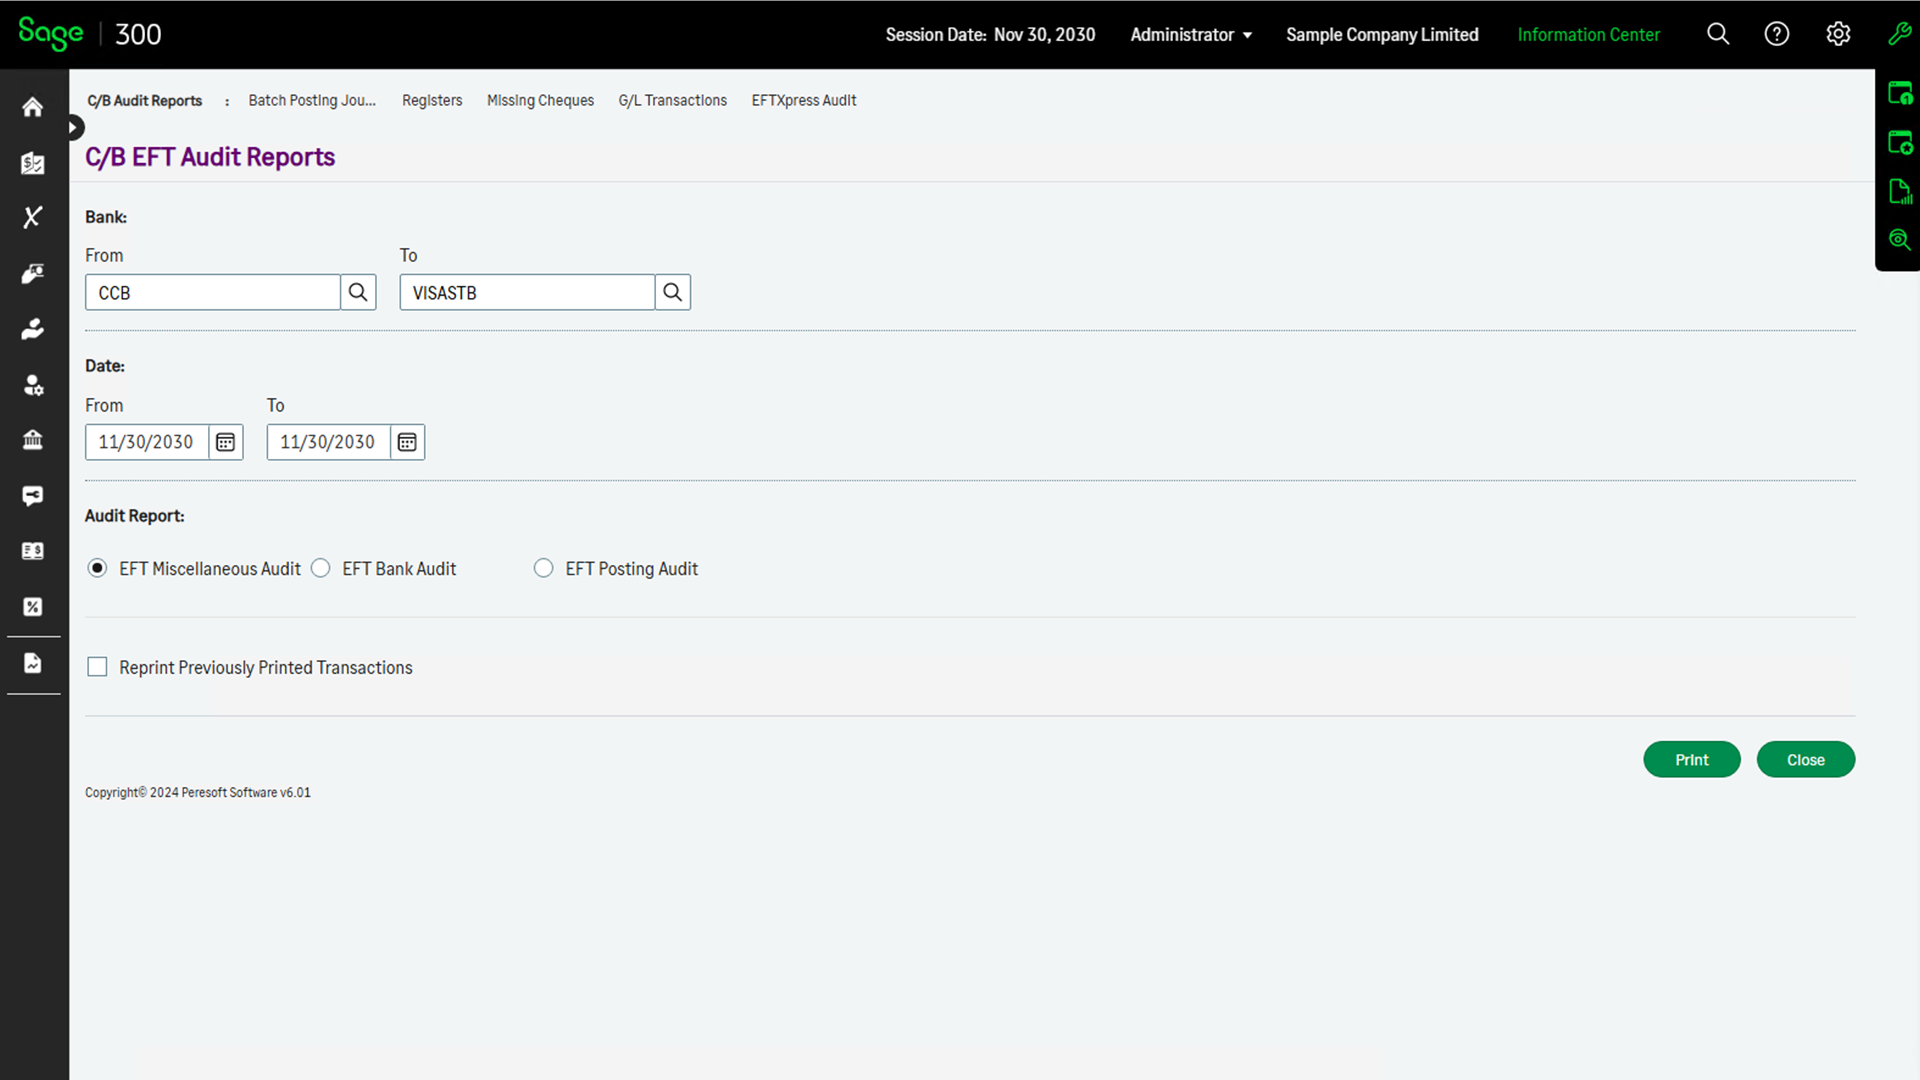Select the EFT Bank Audit radio button
This screenshot has height=1080, width=1920.
[320, 567]
